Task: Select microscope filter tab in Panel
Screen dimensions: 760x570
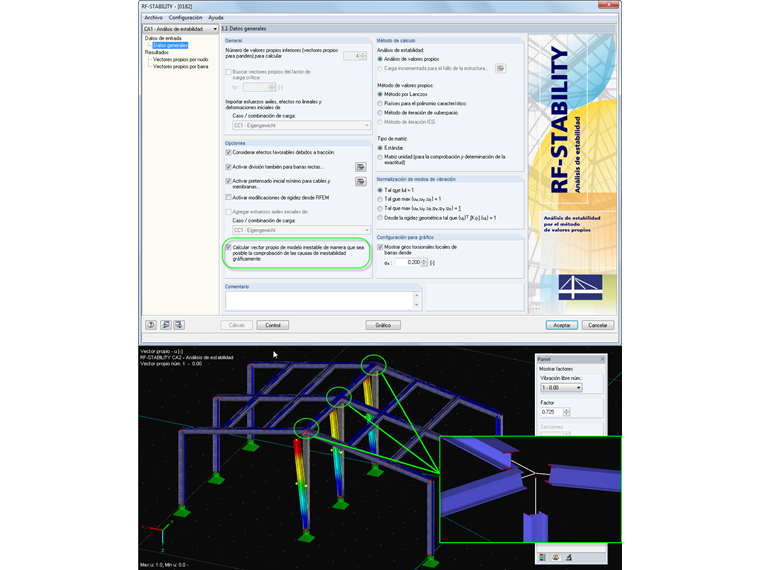Action: click(x=569, y=557)
